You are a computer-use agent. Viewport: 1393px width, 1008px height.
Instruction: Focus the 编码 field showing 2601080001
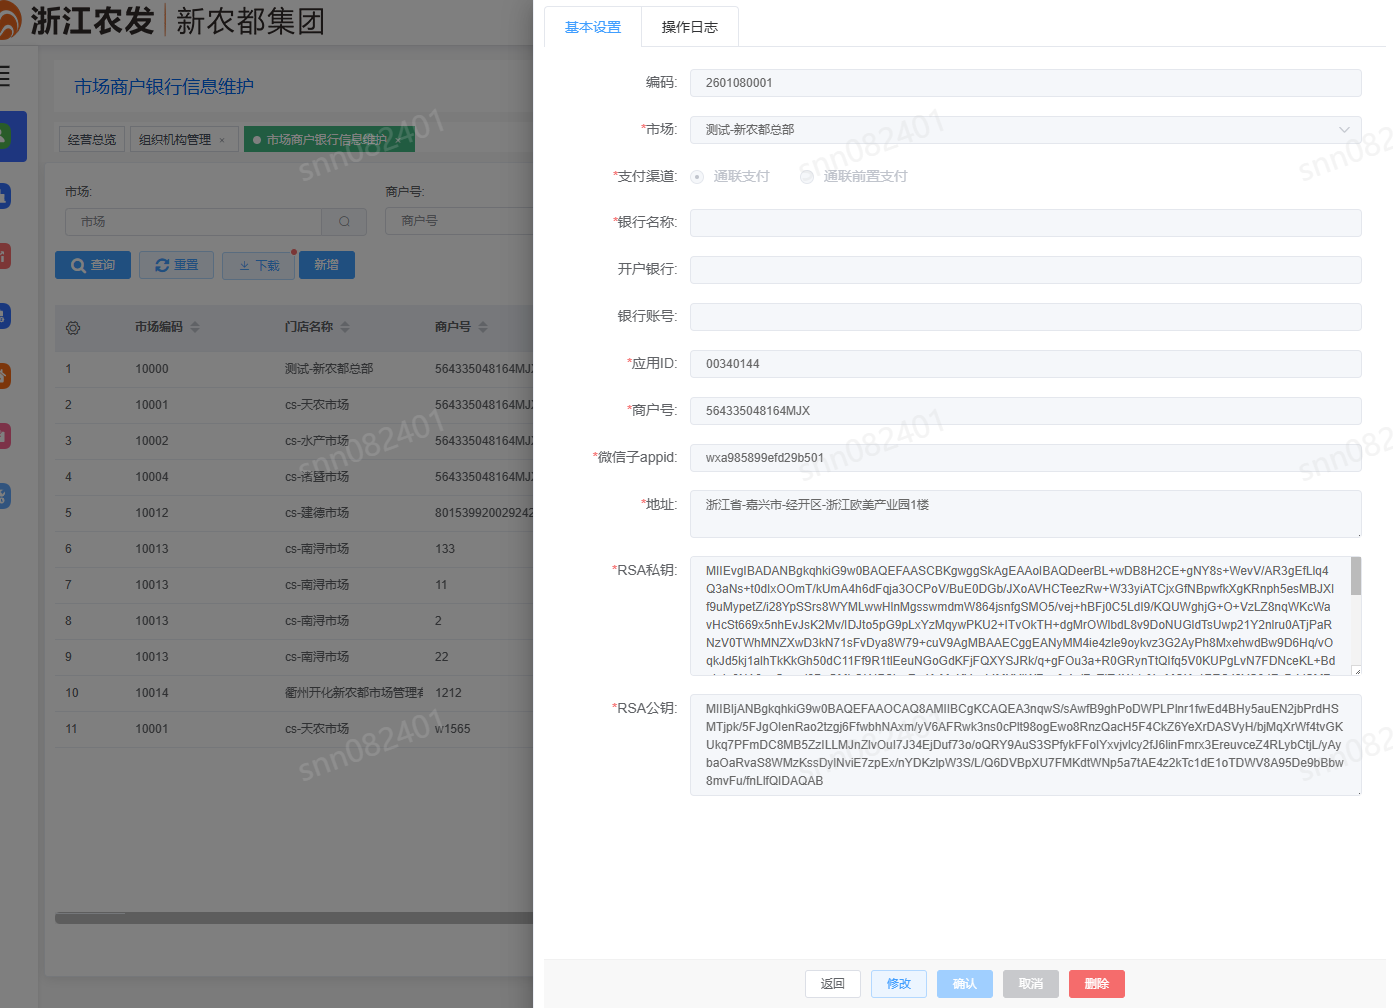tap(1026, 83)
